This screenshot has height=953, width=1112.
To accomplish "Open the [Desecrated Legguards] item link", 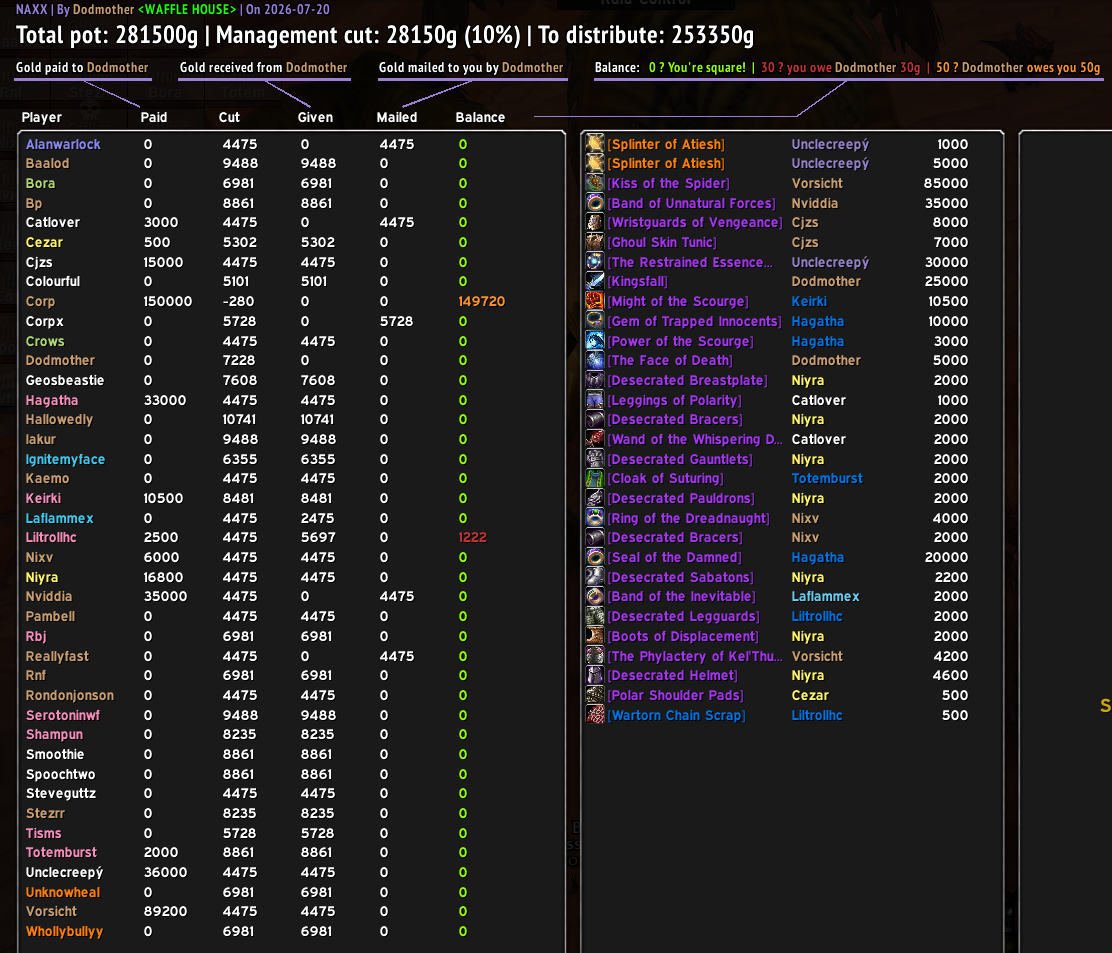I will 682,616.
